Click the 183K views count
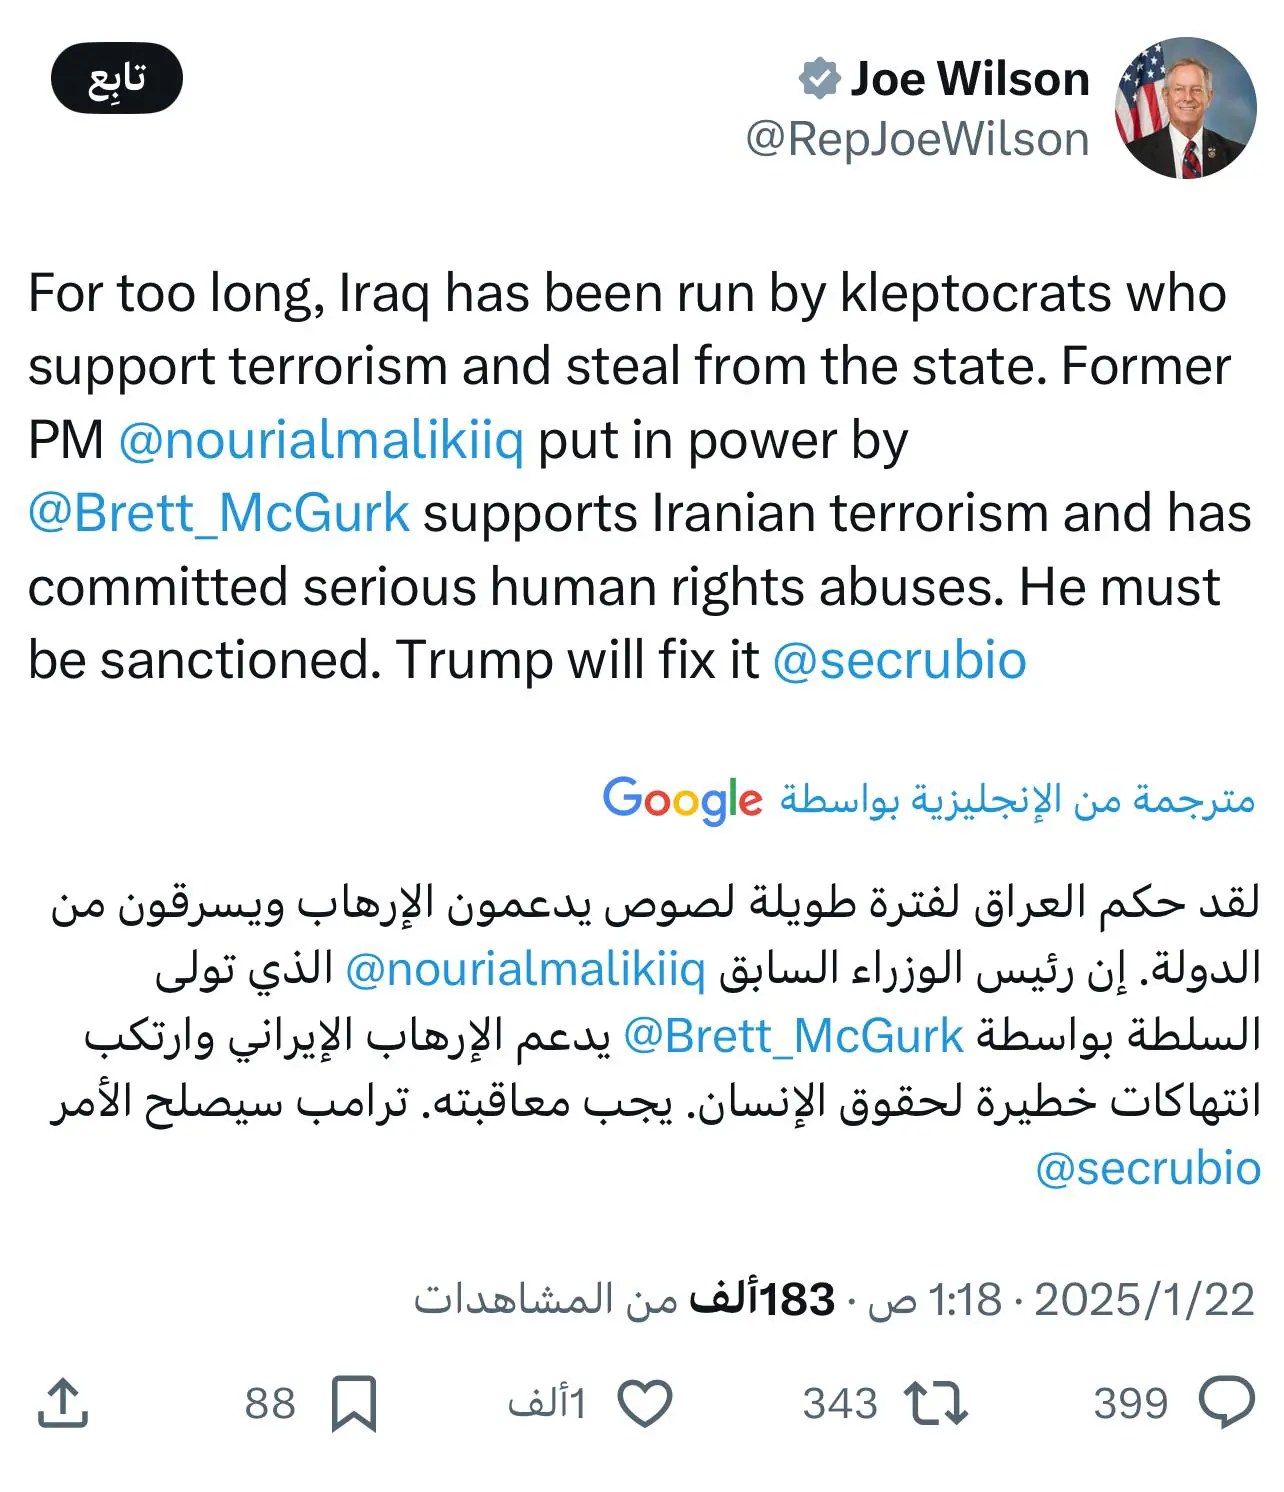 pos(760,1300)
